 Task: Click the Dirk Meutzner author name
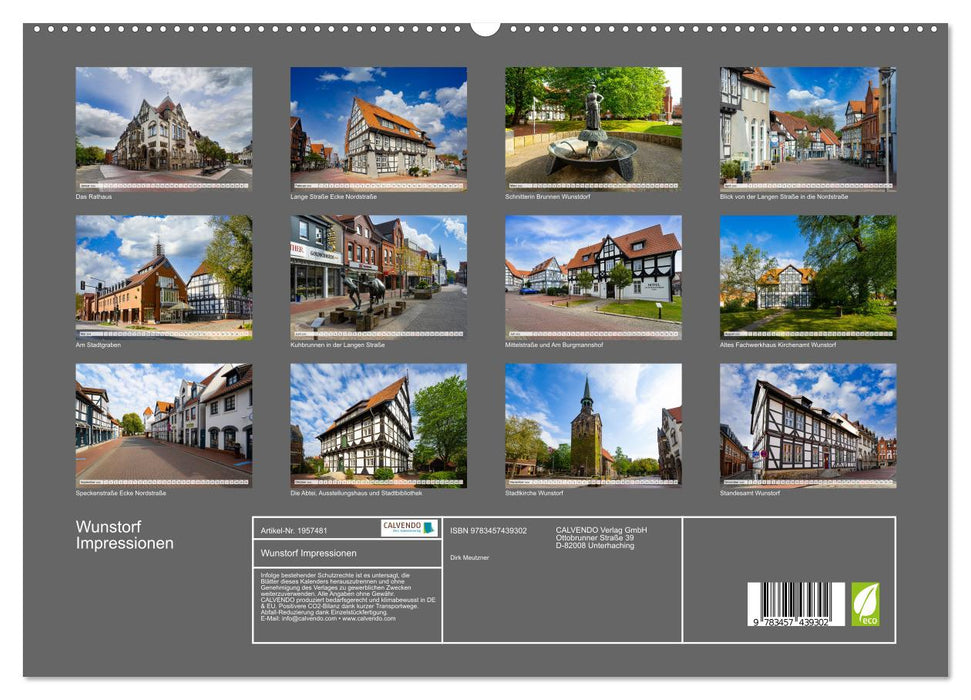click(471, 557)
